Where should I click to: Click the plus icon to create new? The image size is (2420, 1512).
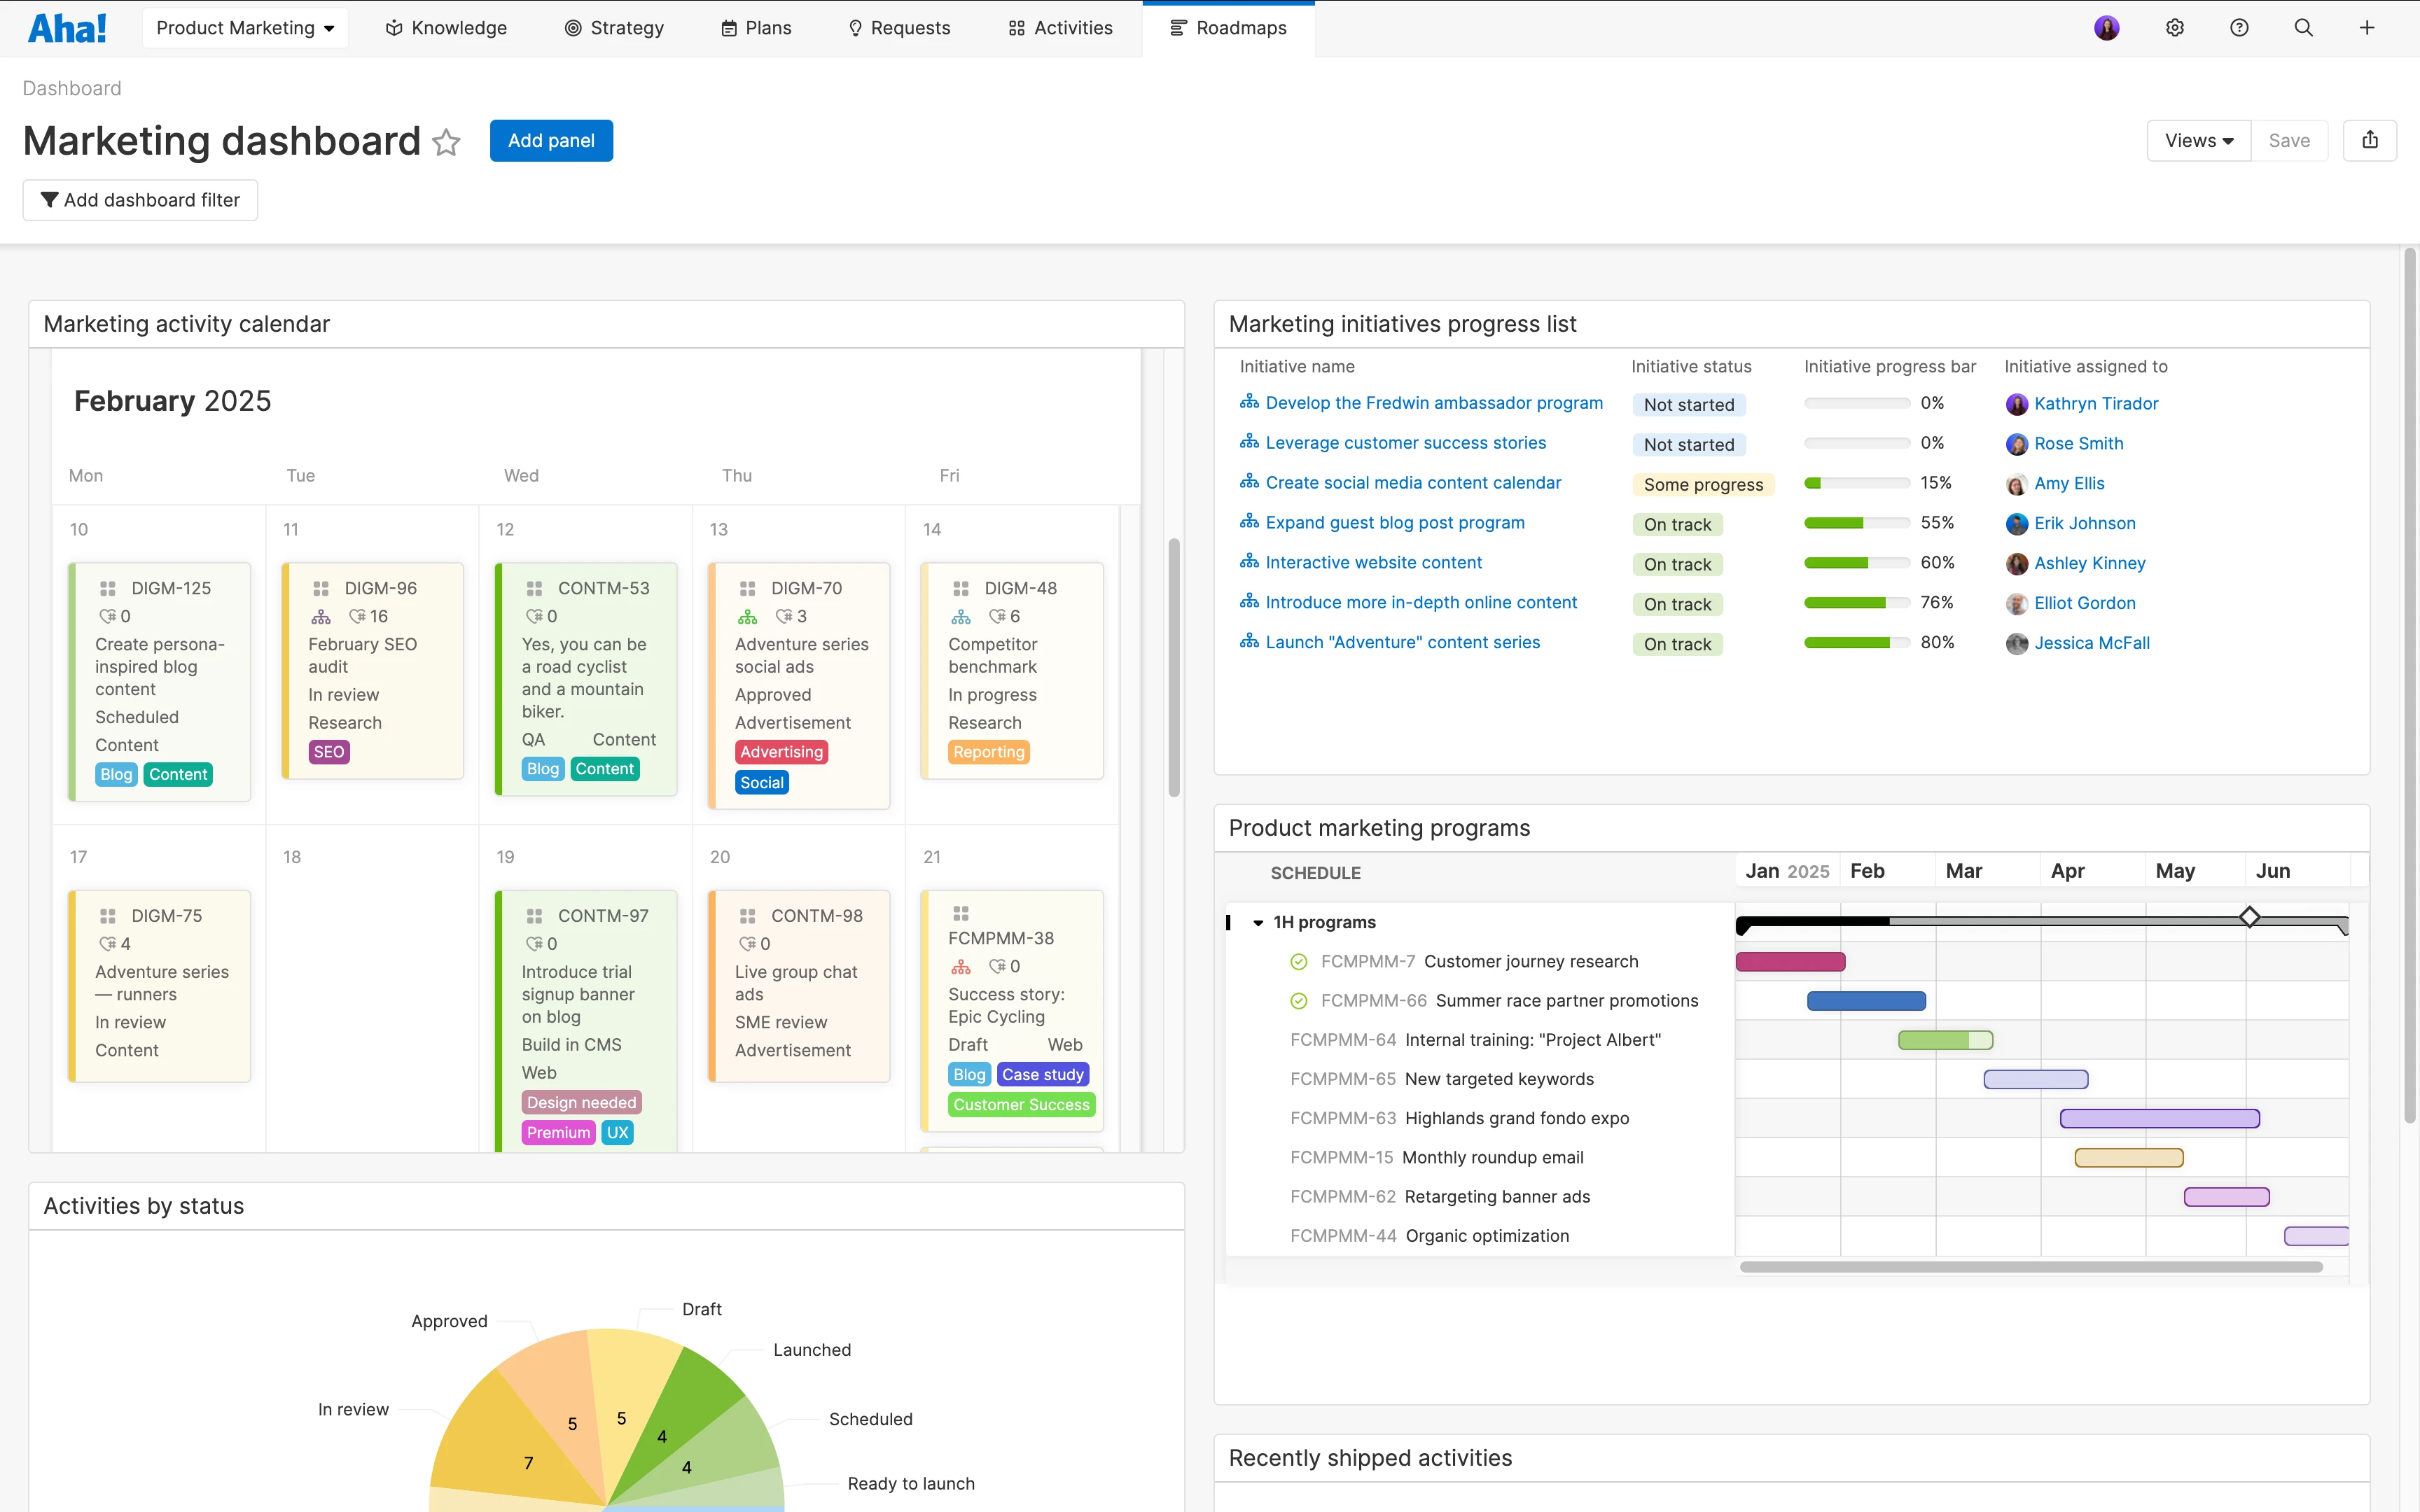click(2367, 27)
